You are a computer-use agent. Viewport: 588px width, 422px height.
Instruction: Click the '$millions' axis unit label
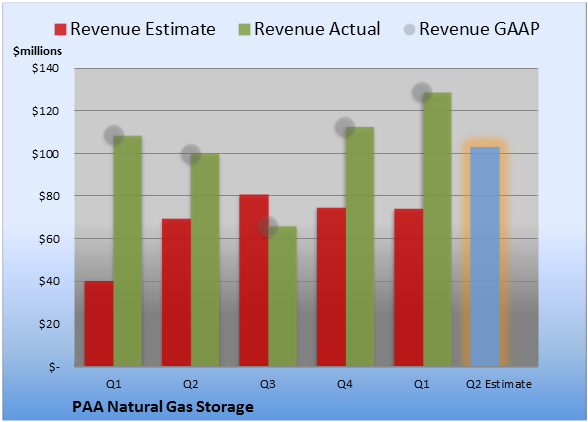(x=37, y=51)
